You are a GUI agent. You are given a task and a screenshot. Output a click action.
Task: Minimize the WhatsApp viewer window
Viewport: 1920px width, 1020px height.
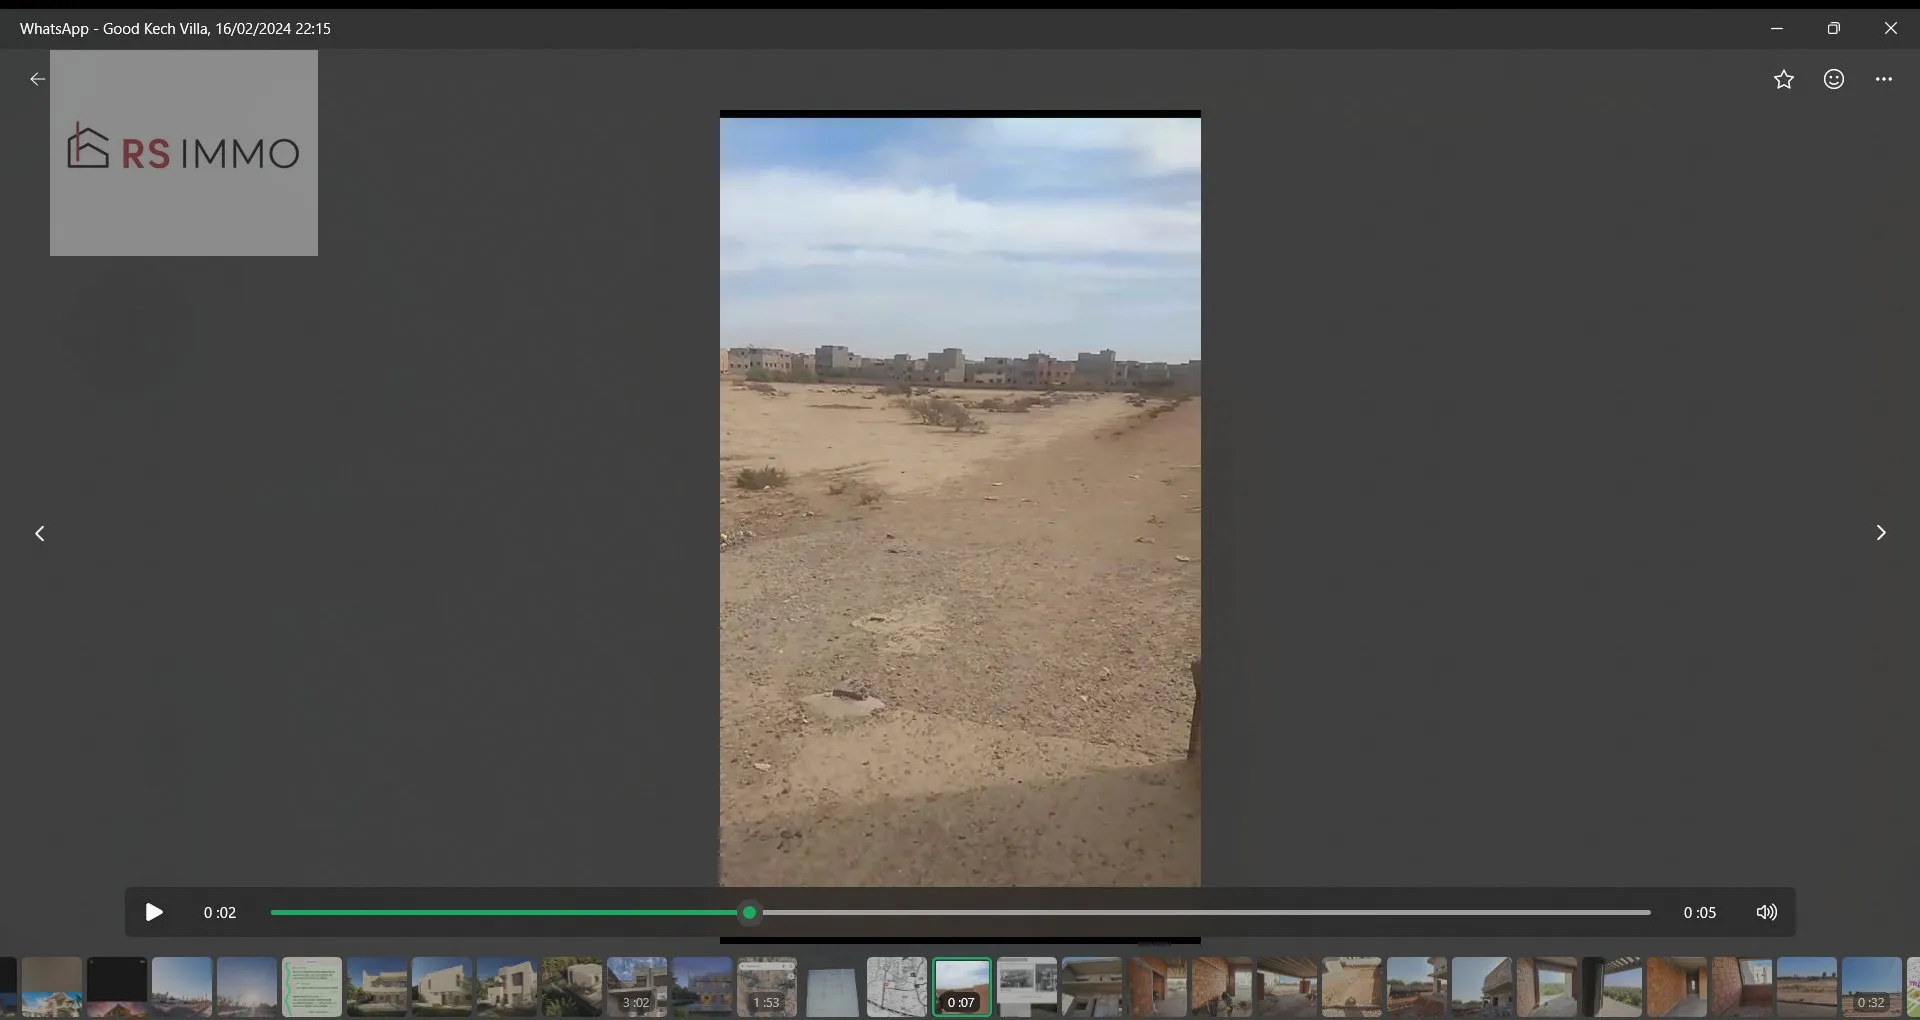(x=1777, y=28)
